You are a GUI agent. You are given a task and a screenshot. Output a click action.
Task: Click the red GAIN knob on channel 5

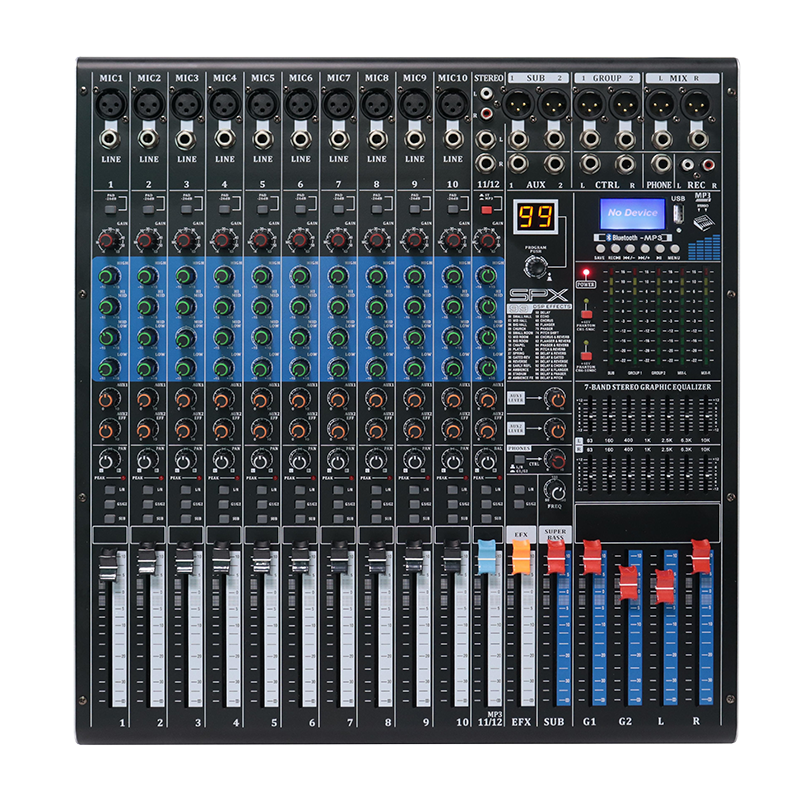pos(262,240)
